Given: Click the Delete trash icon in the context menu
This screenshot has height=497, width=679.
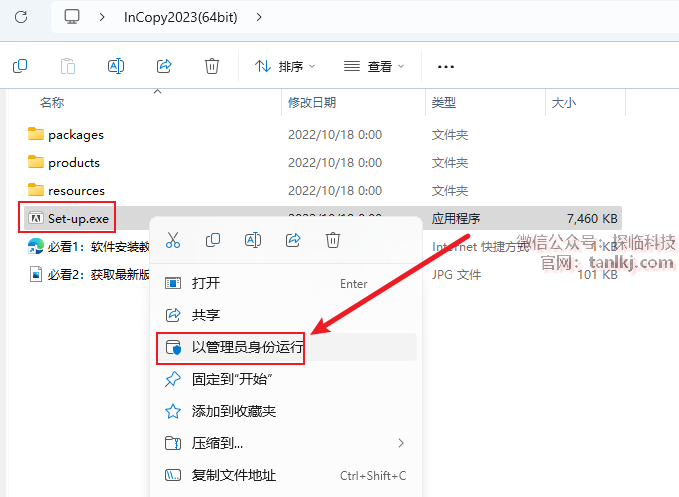Looking at the screenshot, I should coord(333,240).
